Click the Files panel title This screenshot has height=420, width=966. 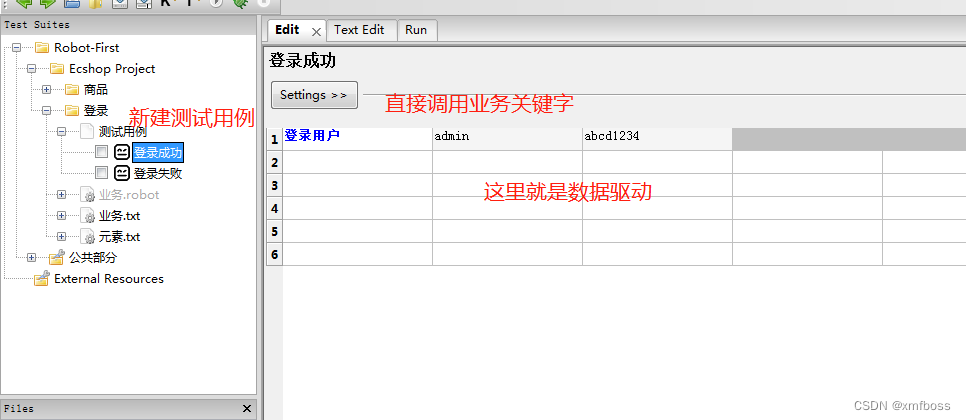coord(19,409)
